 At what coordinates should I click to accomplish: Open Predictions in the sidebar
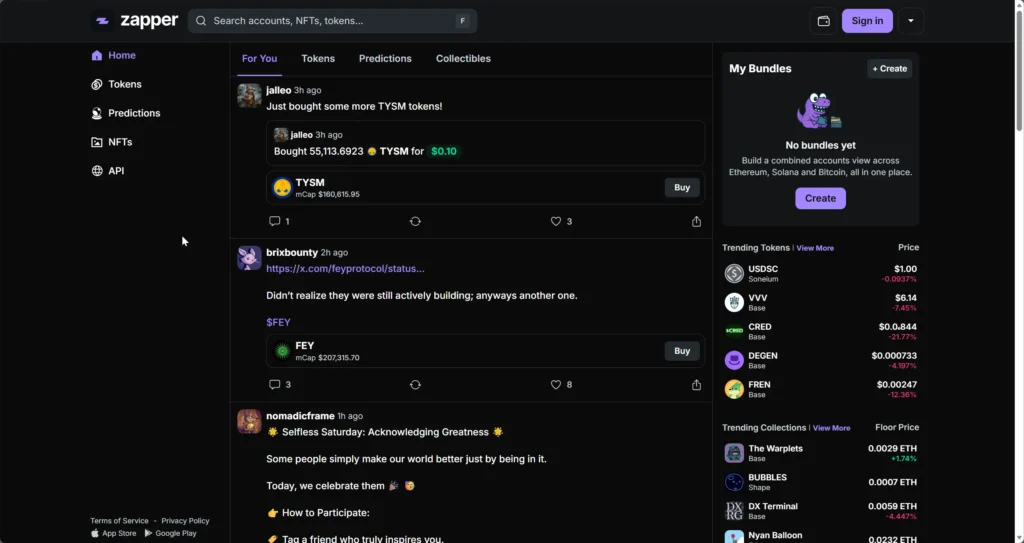(x=125, y=113)
